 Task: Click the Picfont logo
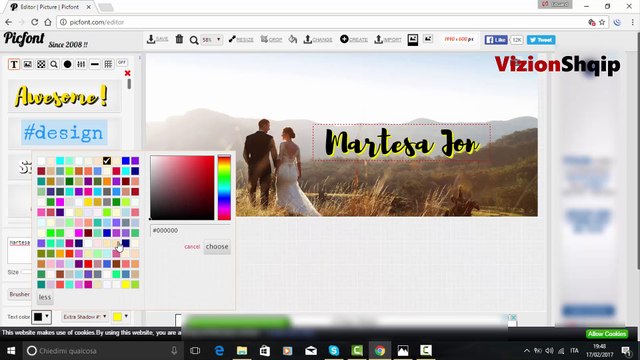point(24,39)
